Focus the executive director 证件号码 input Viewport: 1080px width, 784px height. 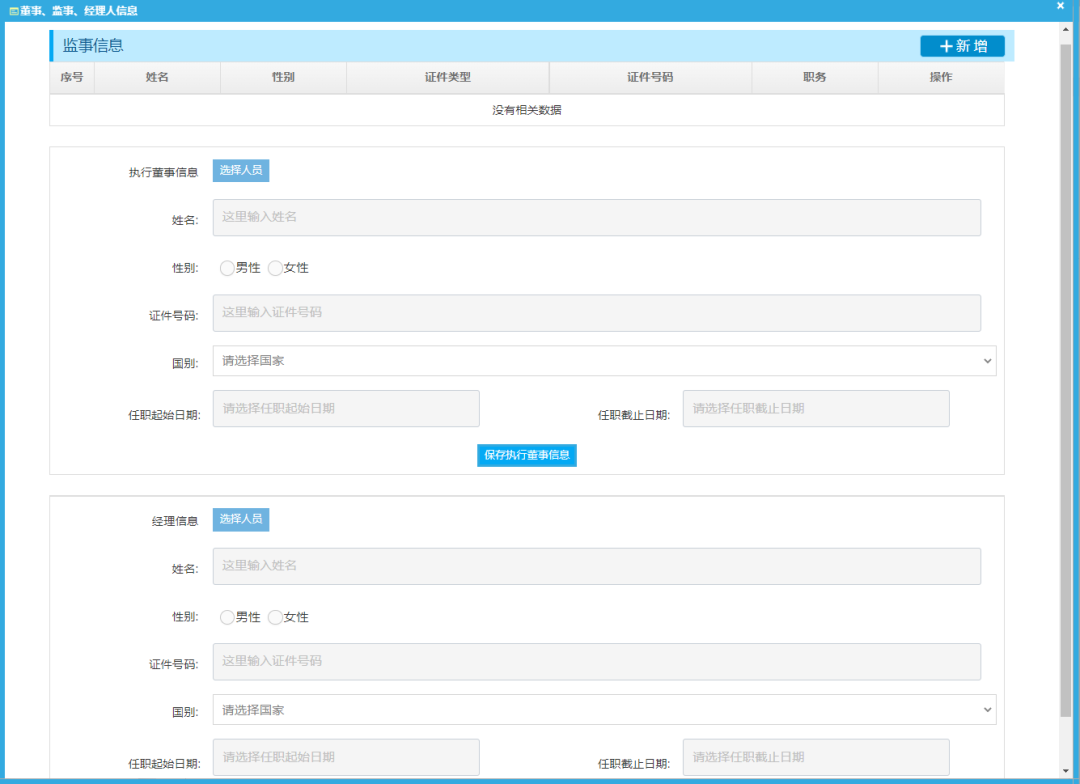596,313
